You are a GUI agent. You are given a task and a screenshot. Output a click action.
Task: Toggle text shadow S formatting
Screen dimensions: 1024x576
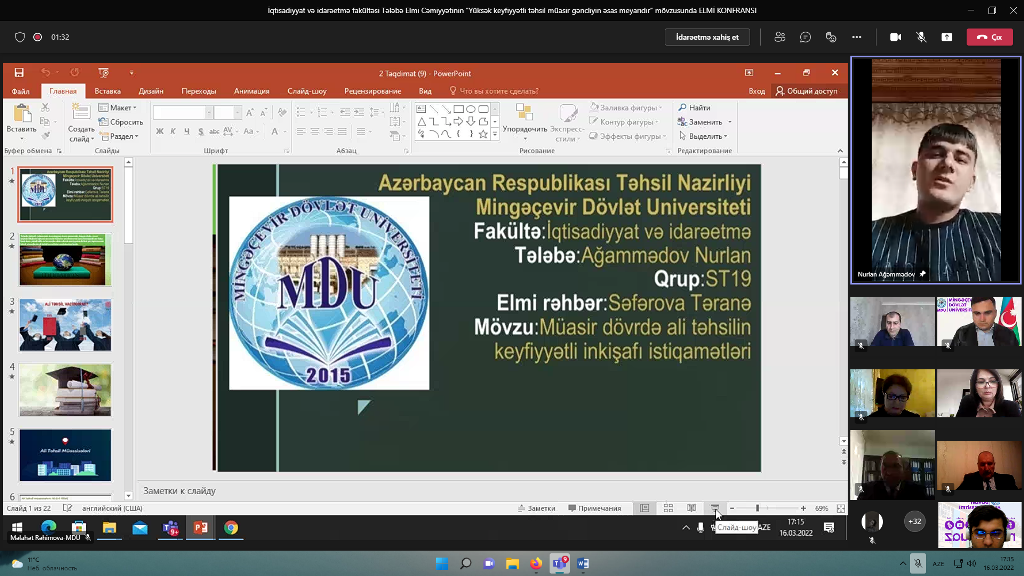tap(200, 131)
